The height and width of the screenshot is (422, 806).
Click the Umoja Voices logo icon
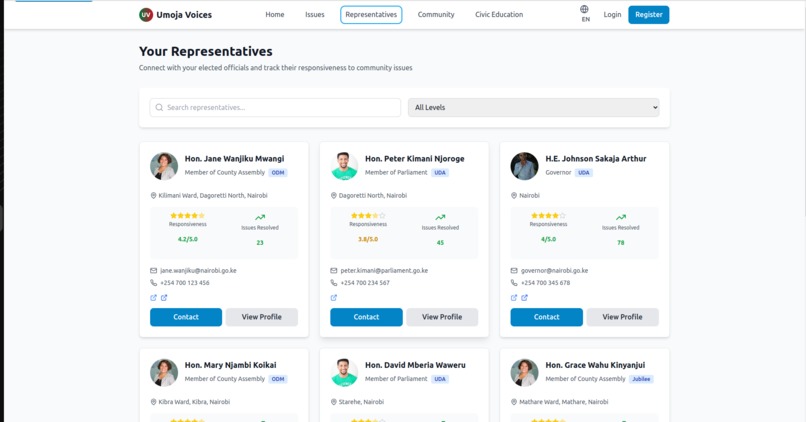146,15
